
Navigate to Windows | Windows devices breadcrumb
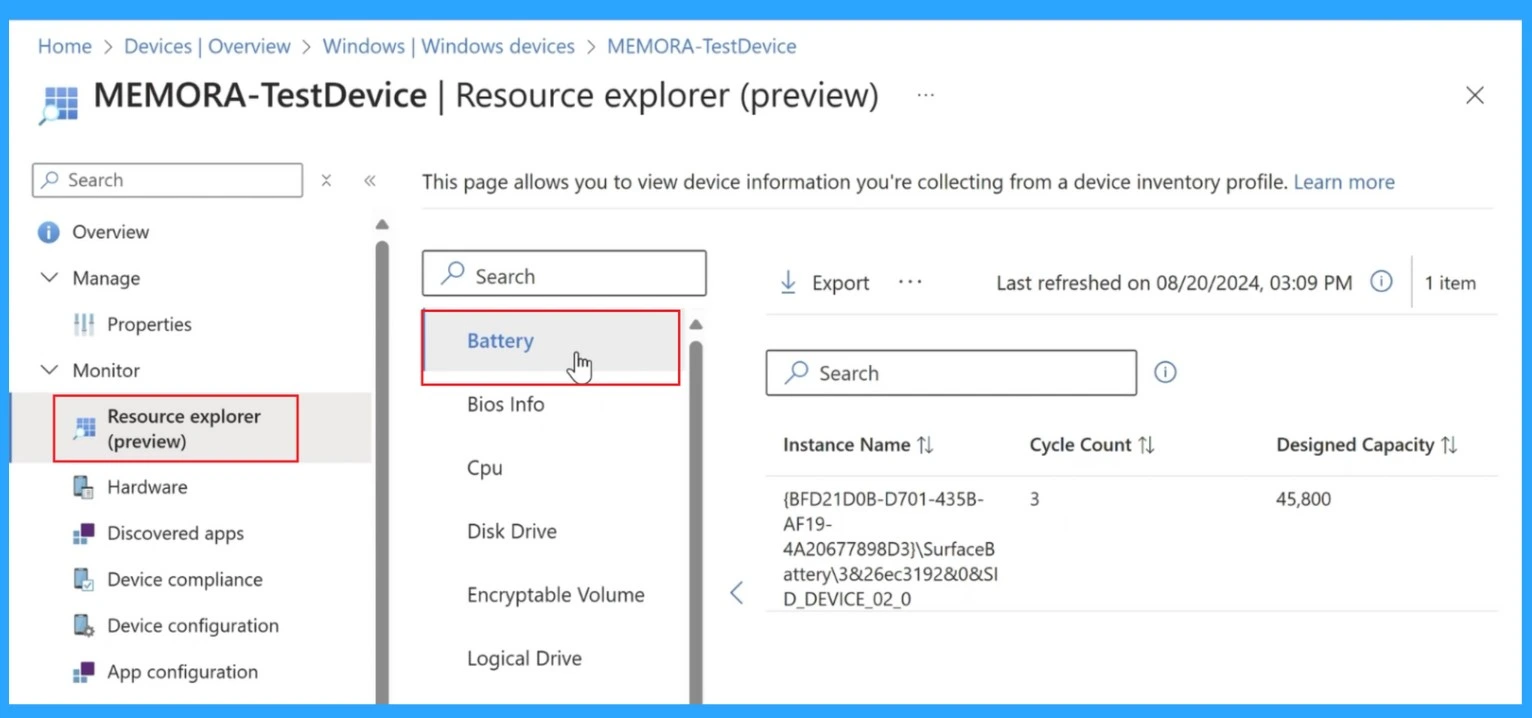(x=449, y=46)
